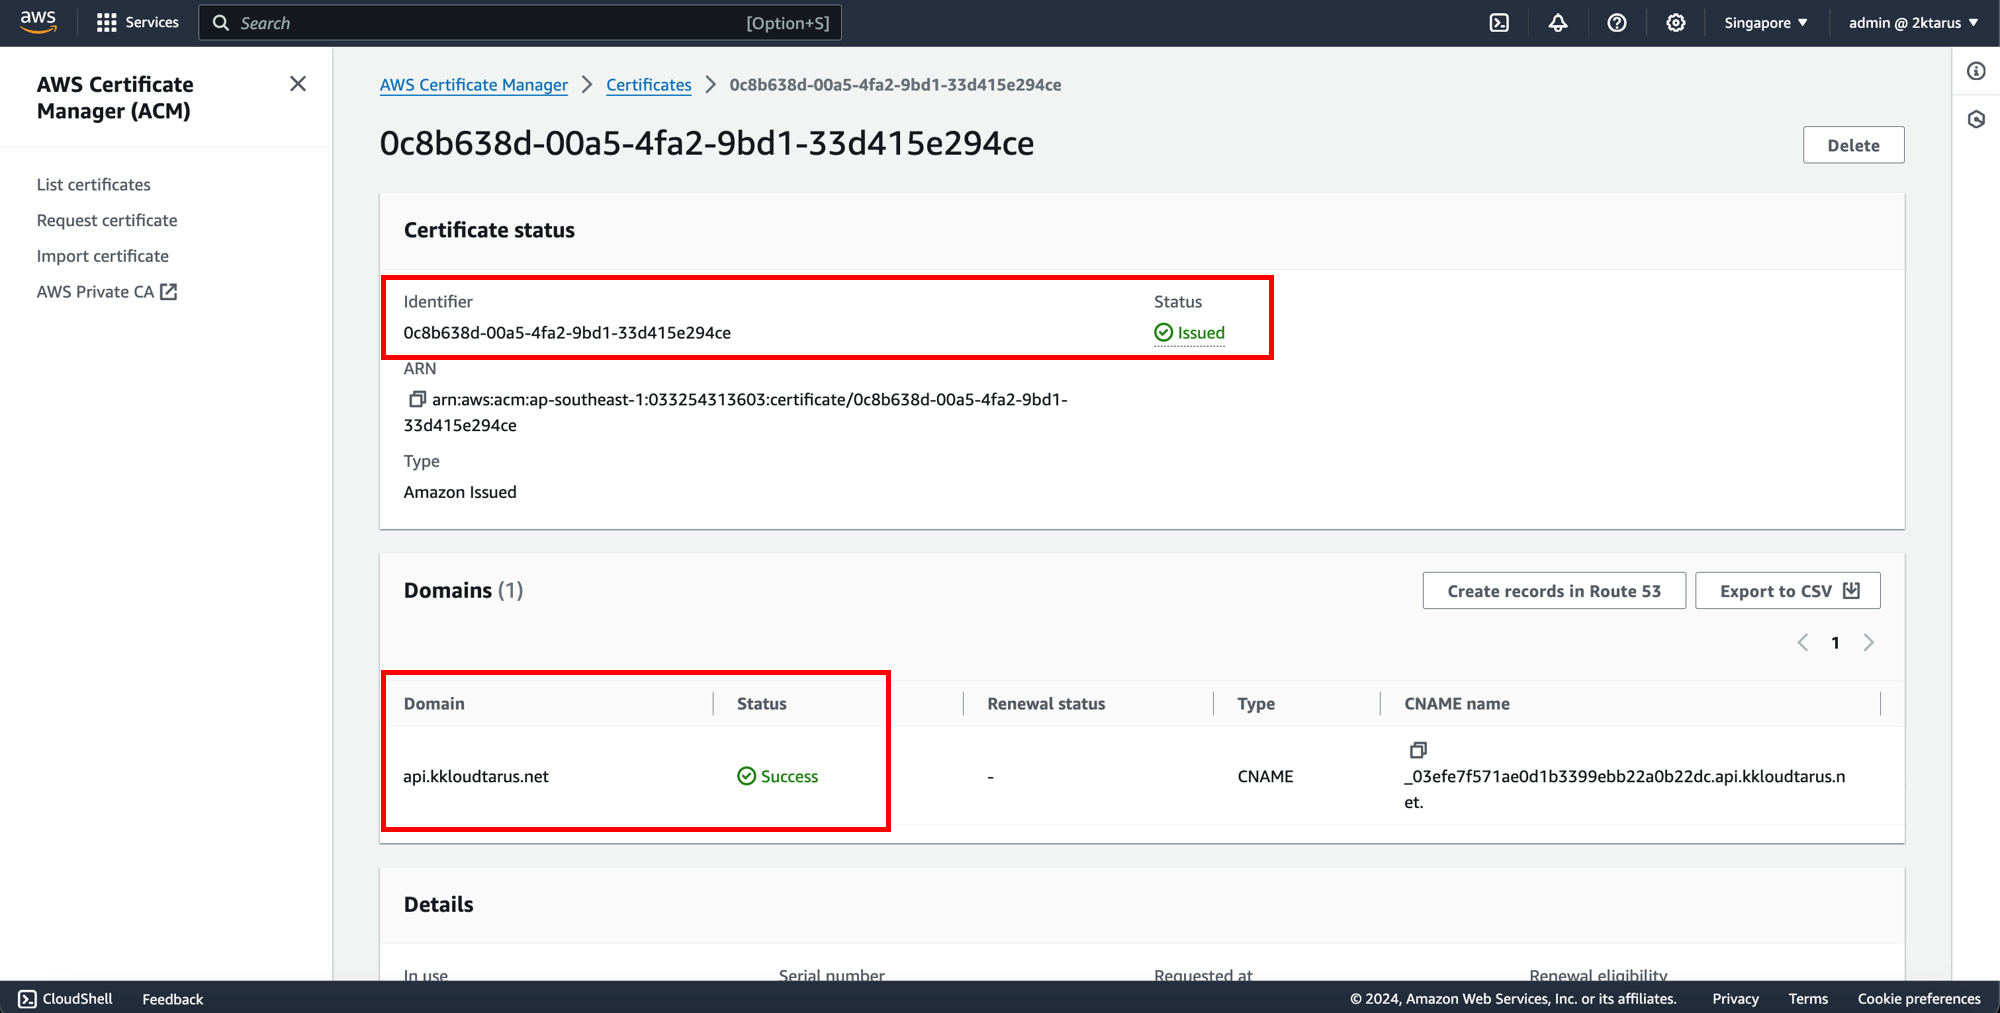Image resolution: width=2000 pixels, height=1013 pixels.
Task: Select page 1 of domains table
Action: pos(1835,643)
